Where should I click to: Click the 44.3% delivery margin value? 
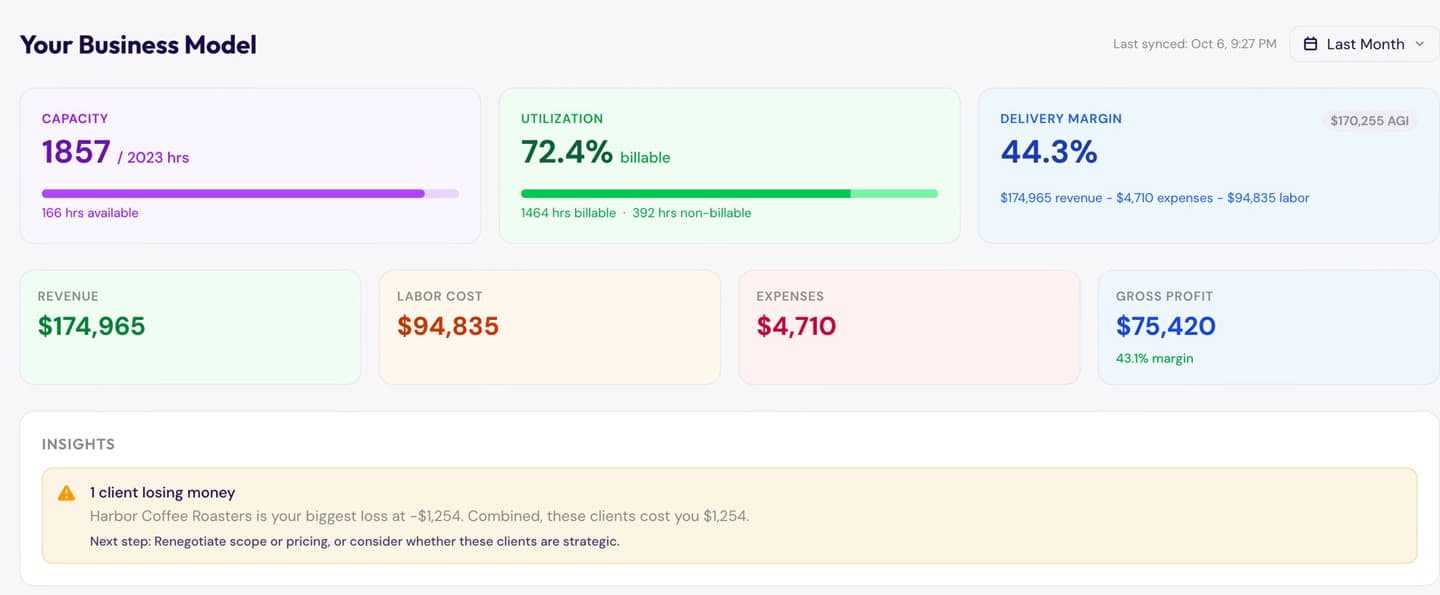pos(1049,152)
